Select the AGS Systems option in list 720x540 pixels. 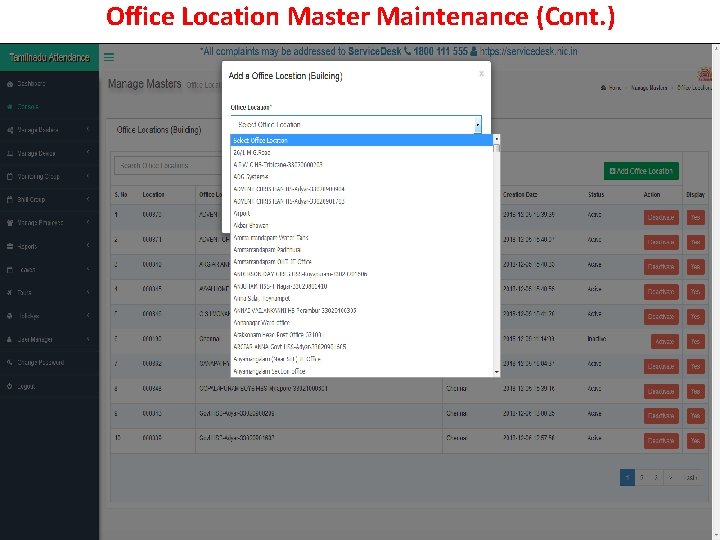pos(362,176)
